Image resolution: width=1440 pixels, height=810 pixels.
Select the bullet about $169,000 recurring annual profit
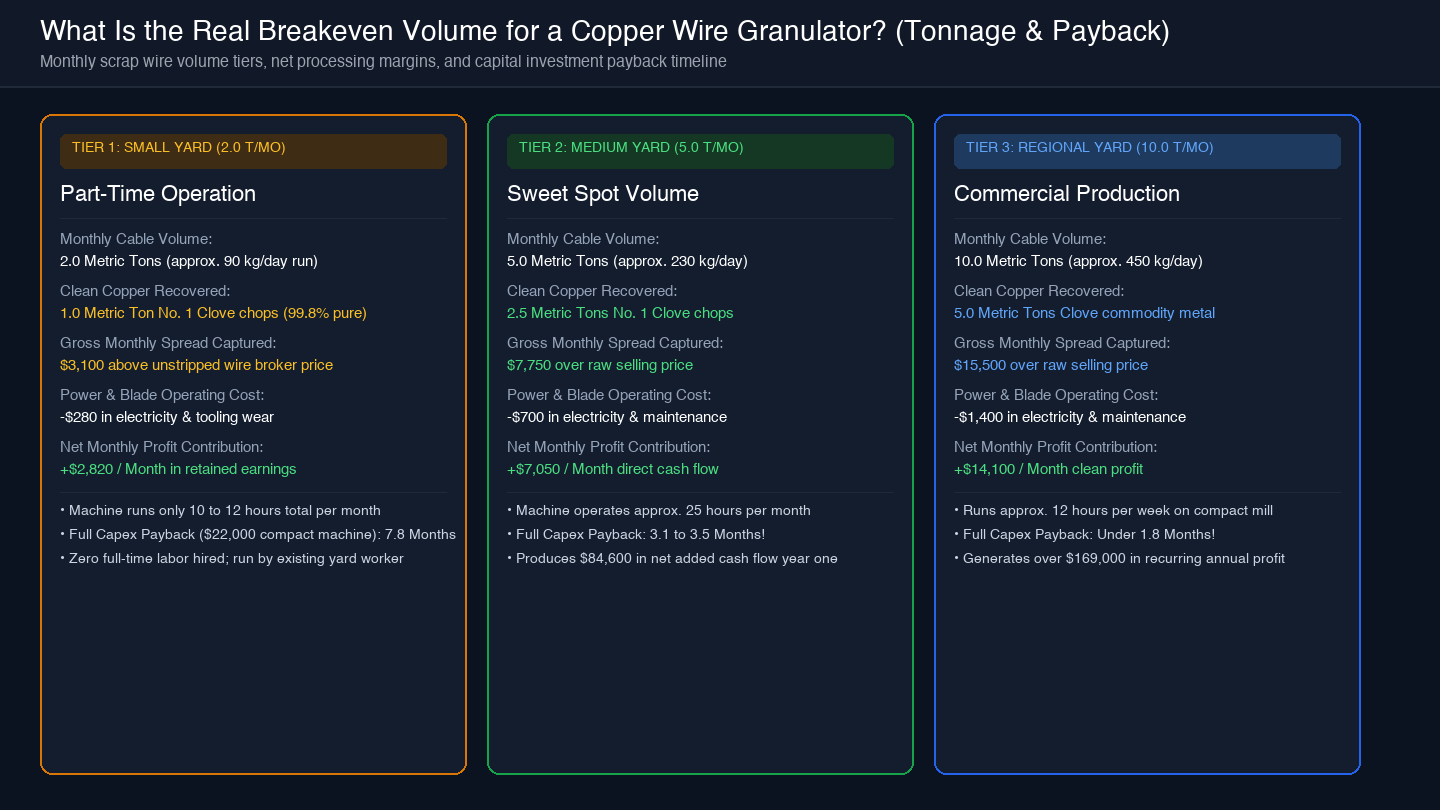click(x=1119, y=558)
